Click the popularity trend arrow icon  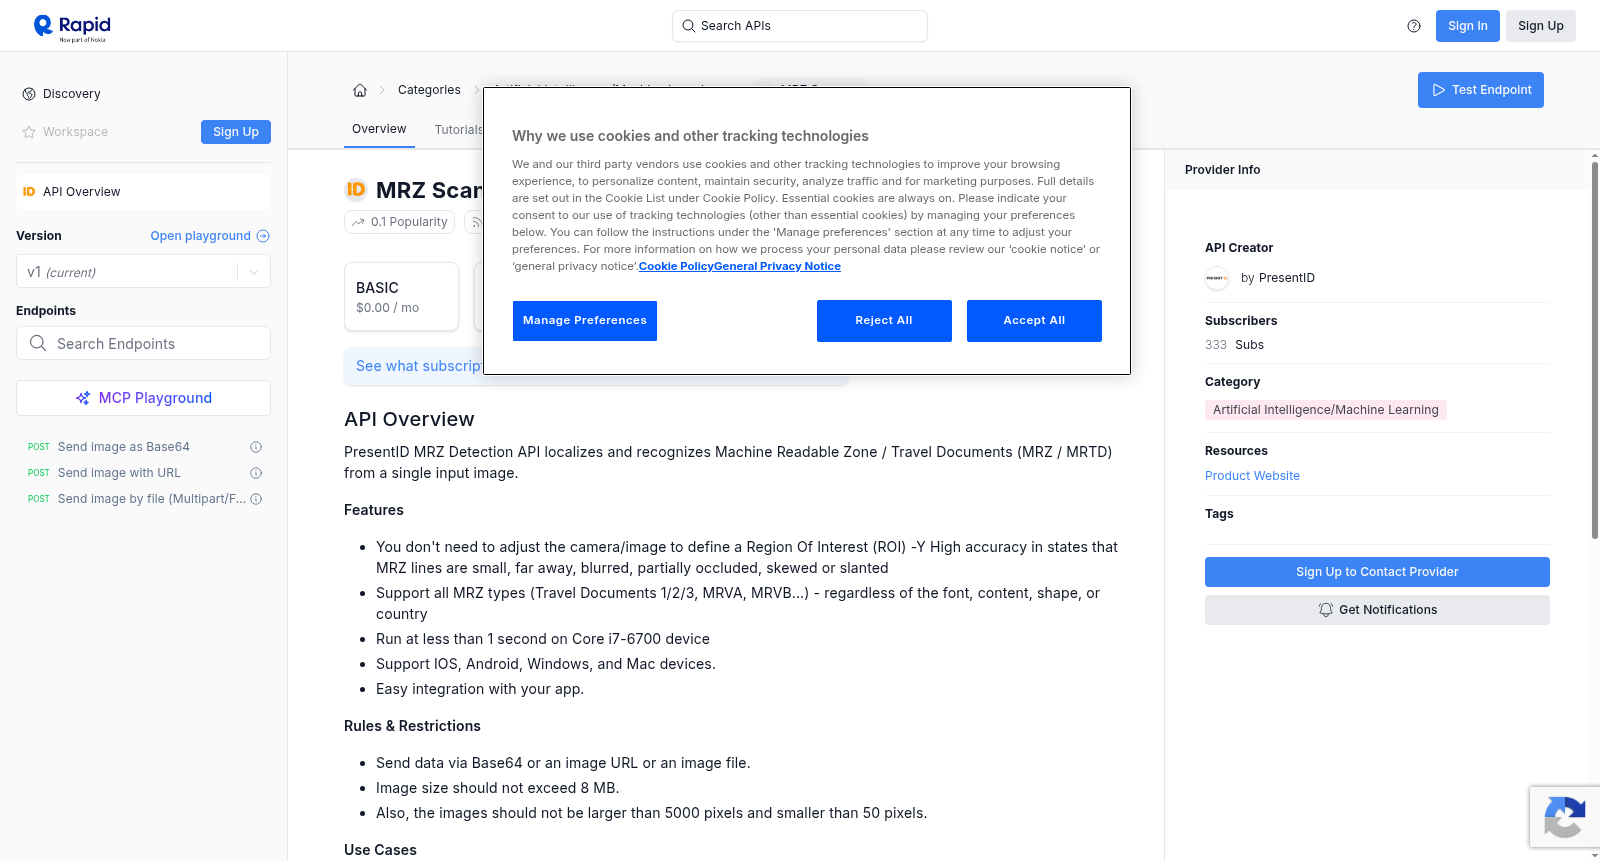point(358,222)
